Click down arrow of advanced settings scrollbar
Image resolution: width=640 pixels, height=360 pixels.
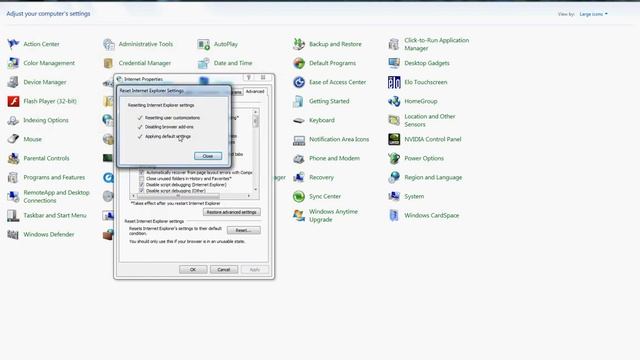[x=256, y=189]
